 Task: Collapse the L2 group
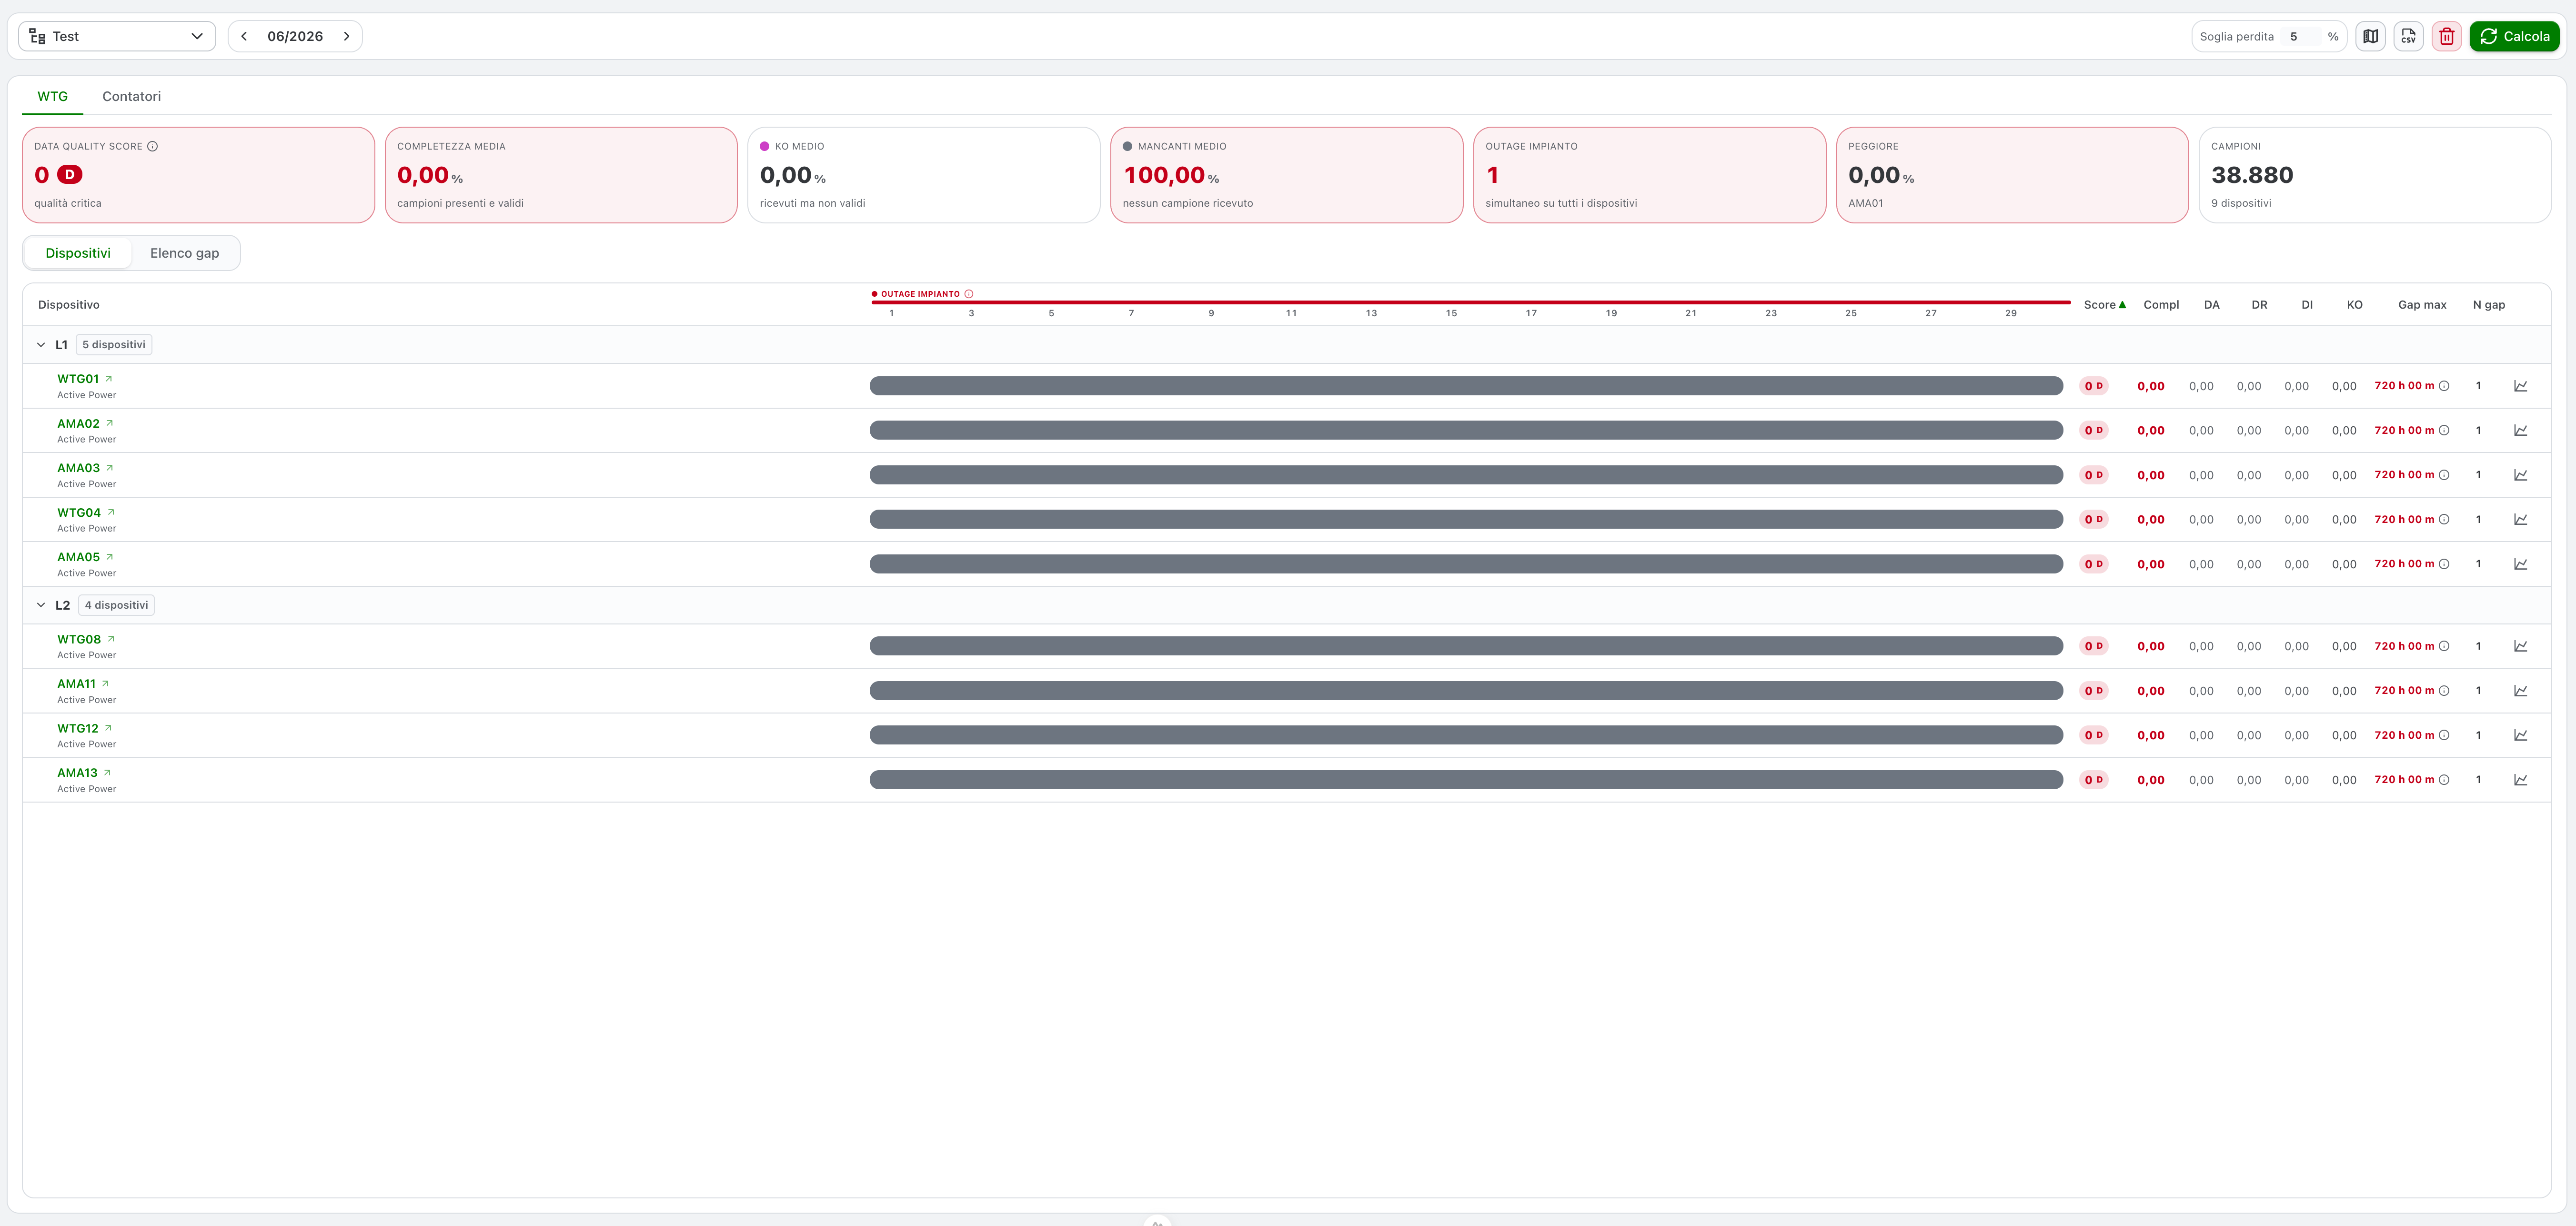pos(41,605)
